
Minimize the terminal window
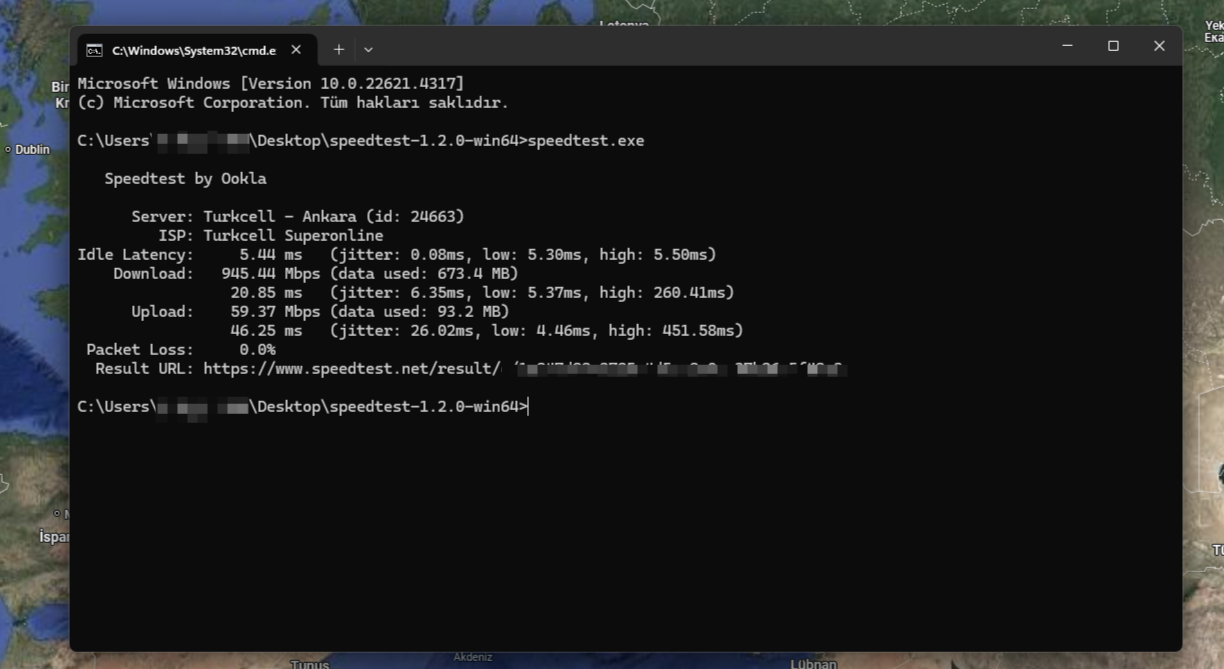pyautogui.click(x=1068, y=46)
